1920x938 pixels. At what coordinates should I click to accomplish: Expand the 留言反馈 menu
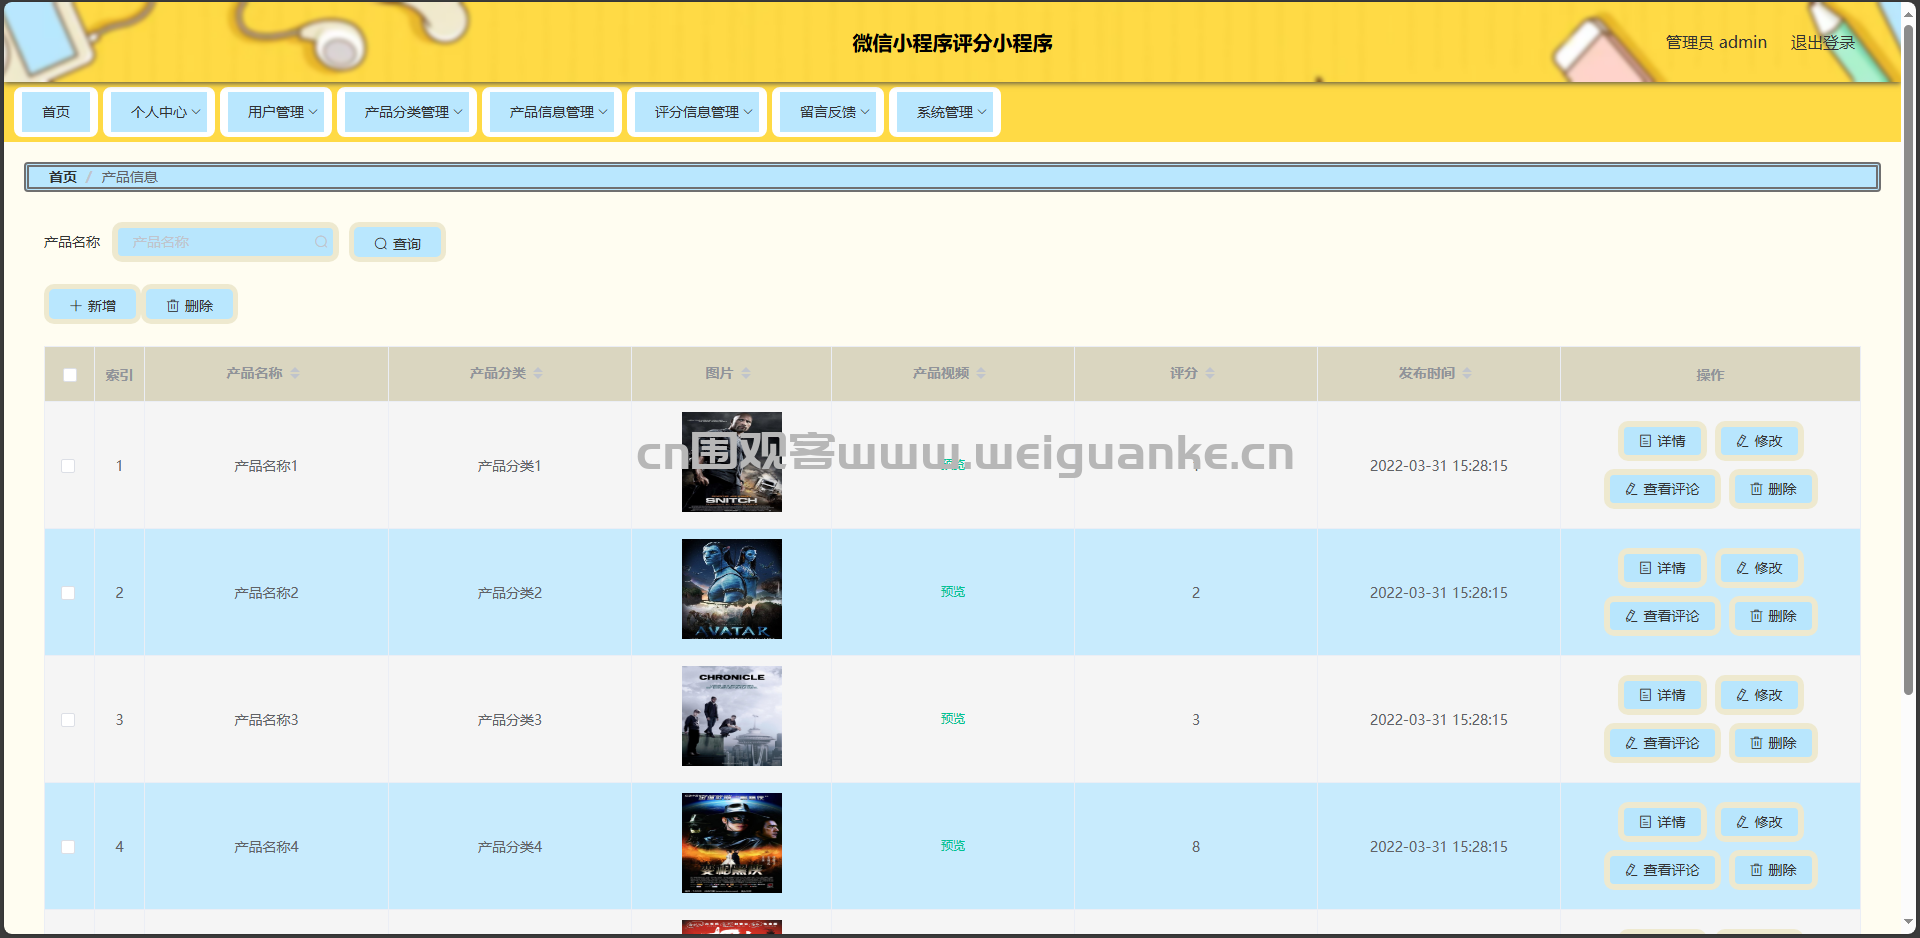point(828,112)
